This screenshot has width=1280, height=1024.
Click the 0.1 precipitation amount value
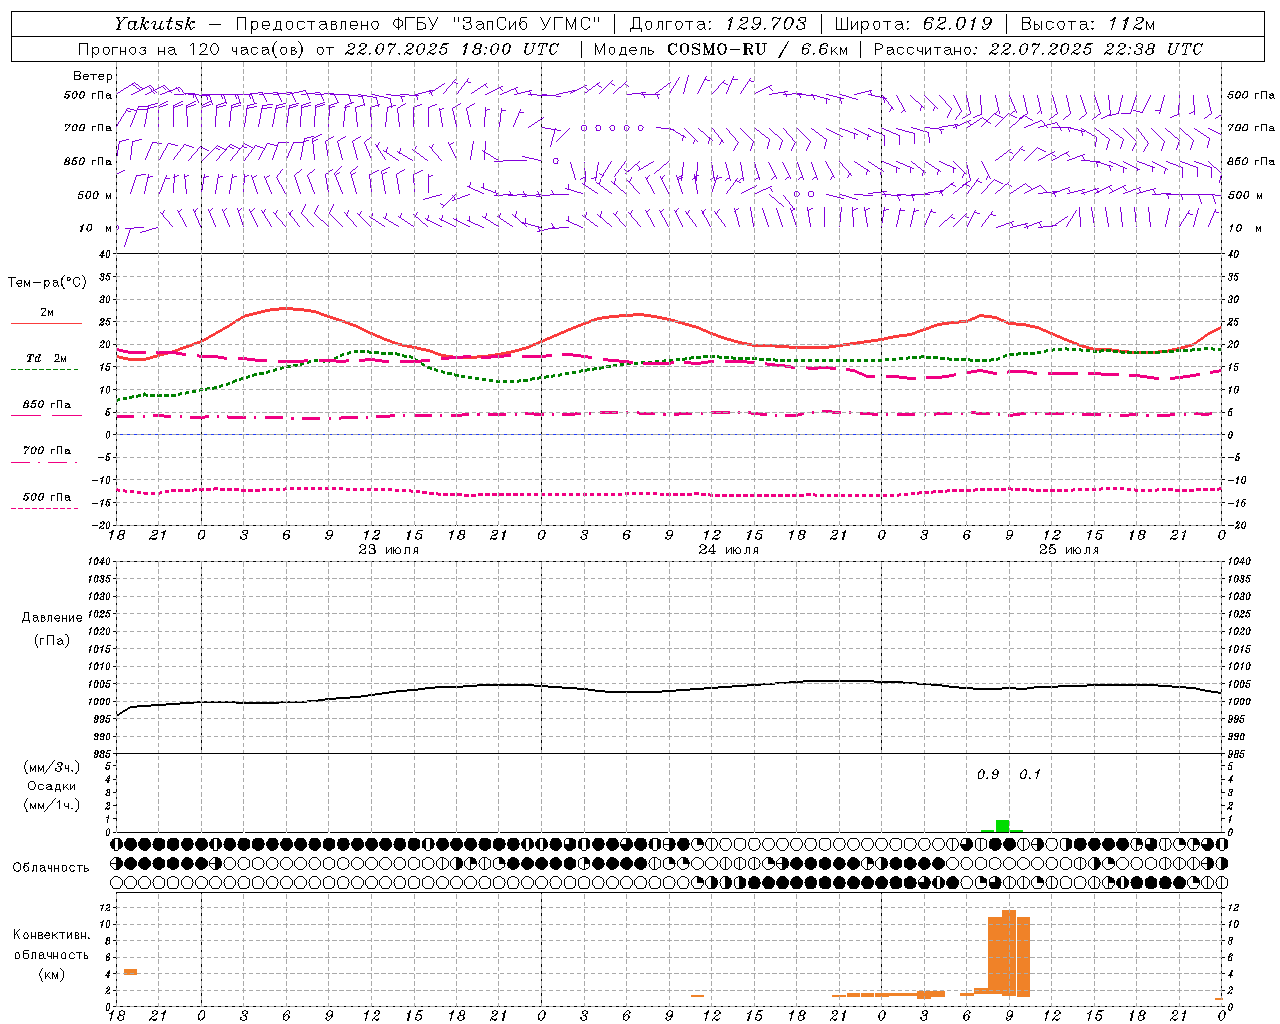click(1030, 774)
